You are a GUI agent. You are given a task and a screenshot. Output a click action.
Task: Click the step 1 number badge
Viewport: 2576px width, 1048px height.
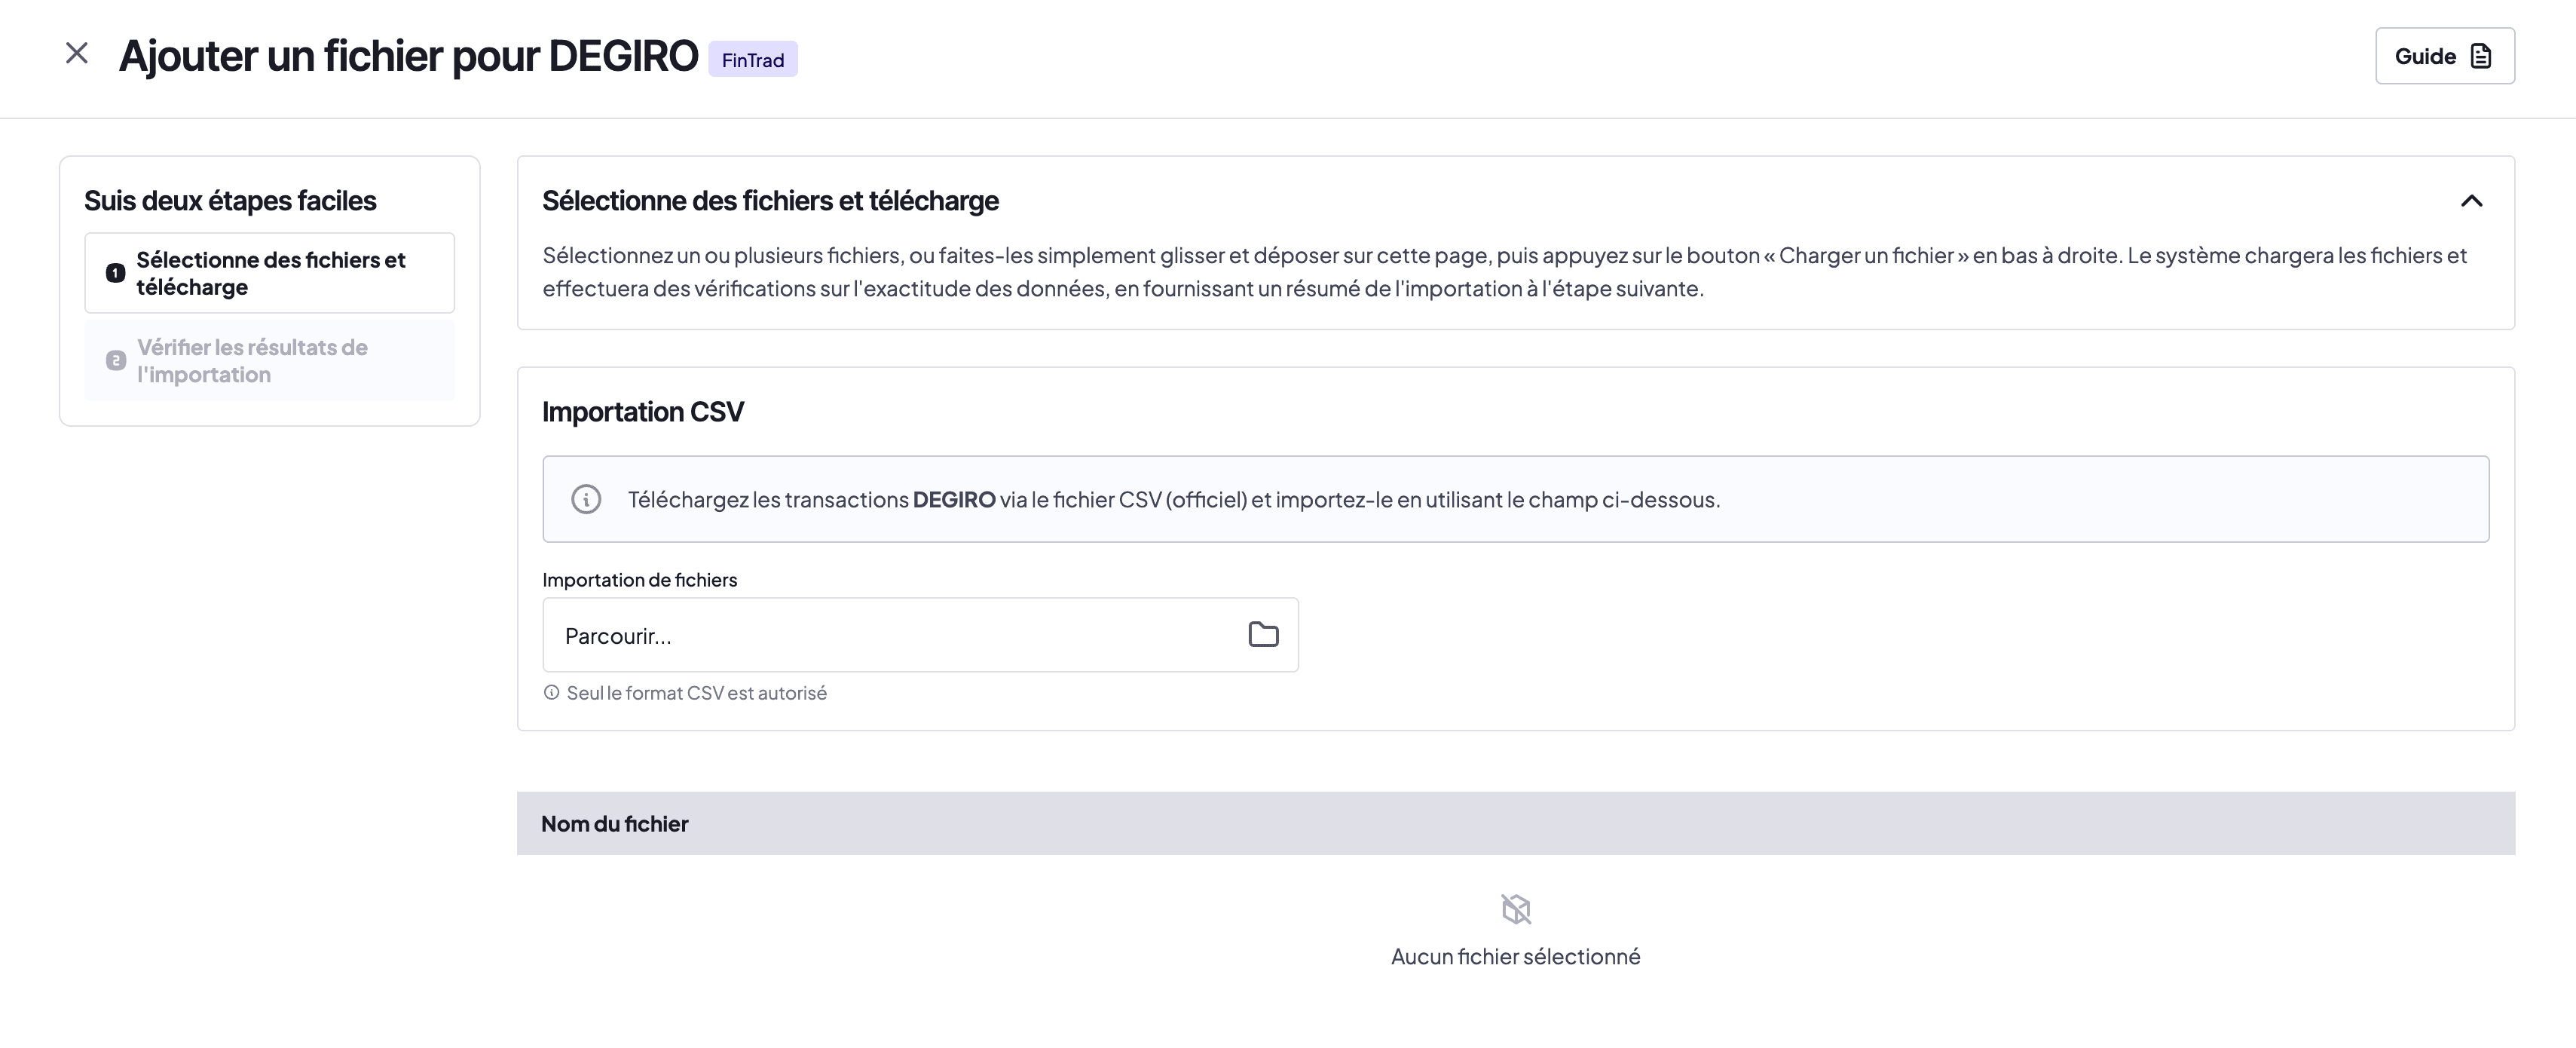116,273
